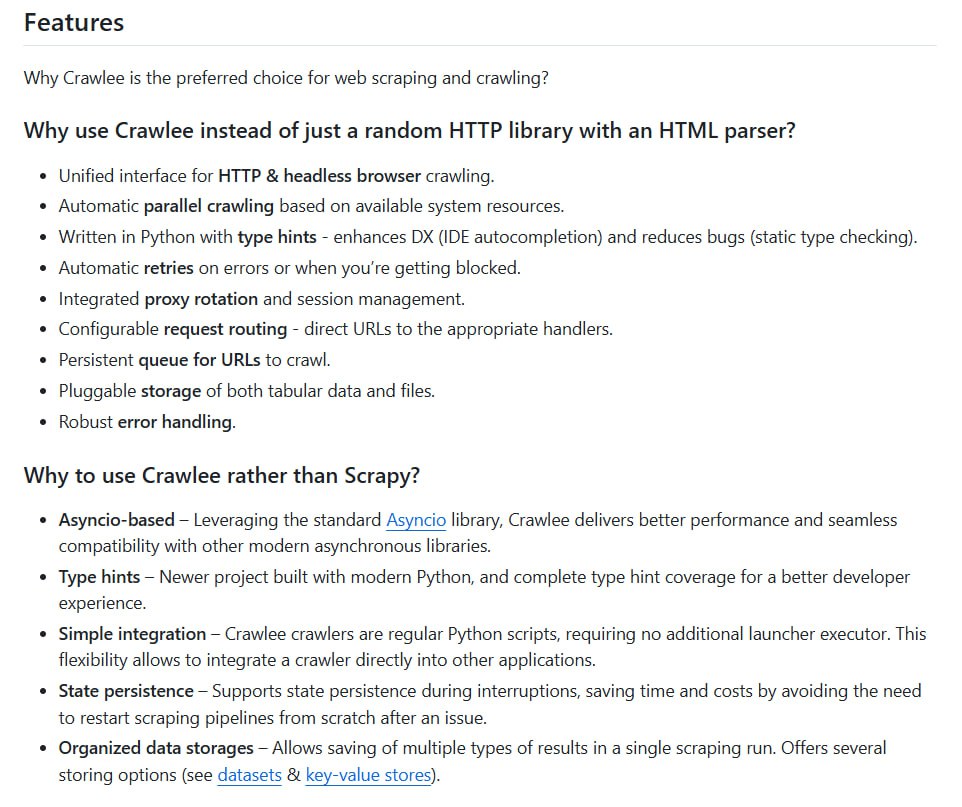
Task: Follow the key-value stores link
Action: [368, 775]
